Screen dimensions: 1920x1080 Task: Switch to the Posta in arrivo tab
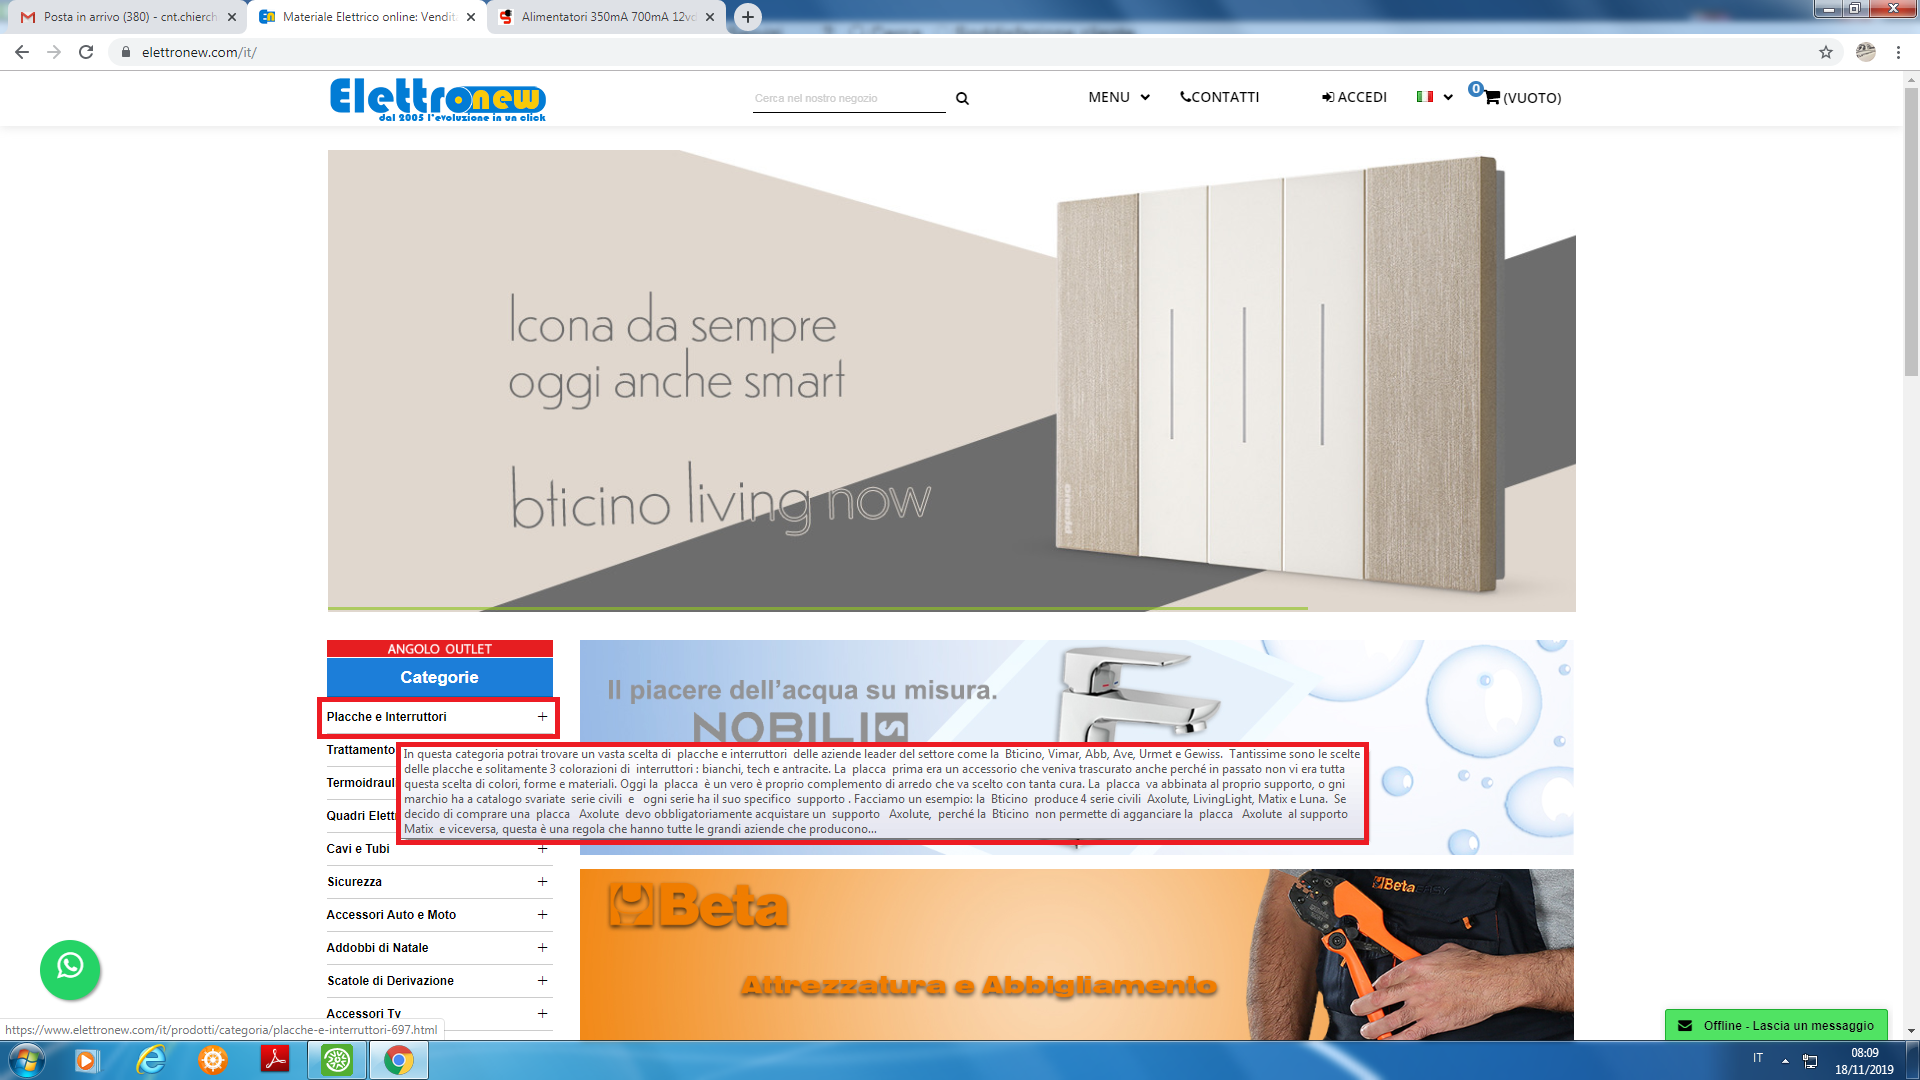click(125, 17)
